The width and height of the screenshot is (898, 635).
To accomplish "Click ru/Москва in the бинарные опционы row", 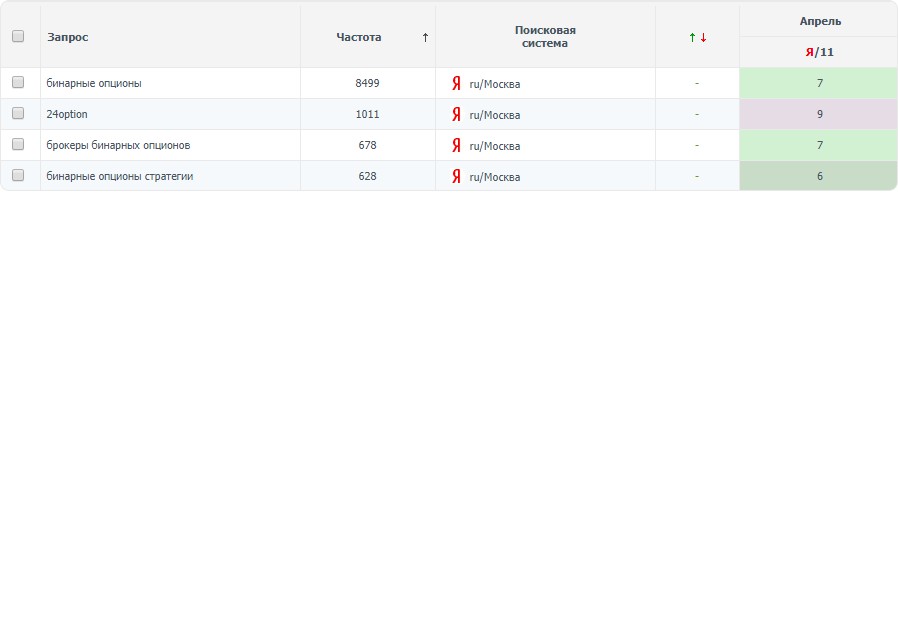I will tap(495, 84).
